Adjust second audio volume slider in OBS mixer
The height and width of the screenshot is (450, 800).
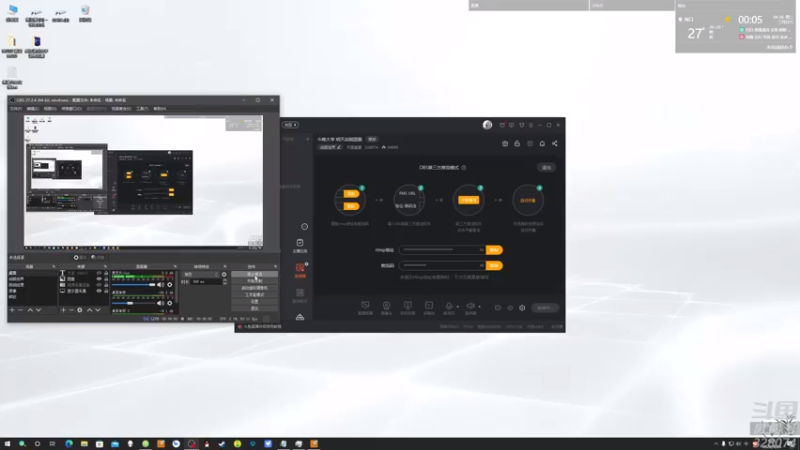click(x=134, y=303)
